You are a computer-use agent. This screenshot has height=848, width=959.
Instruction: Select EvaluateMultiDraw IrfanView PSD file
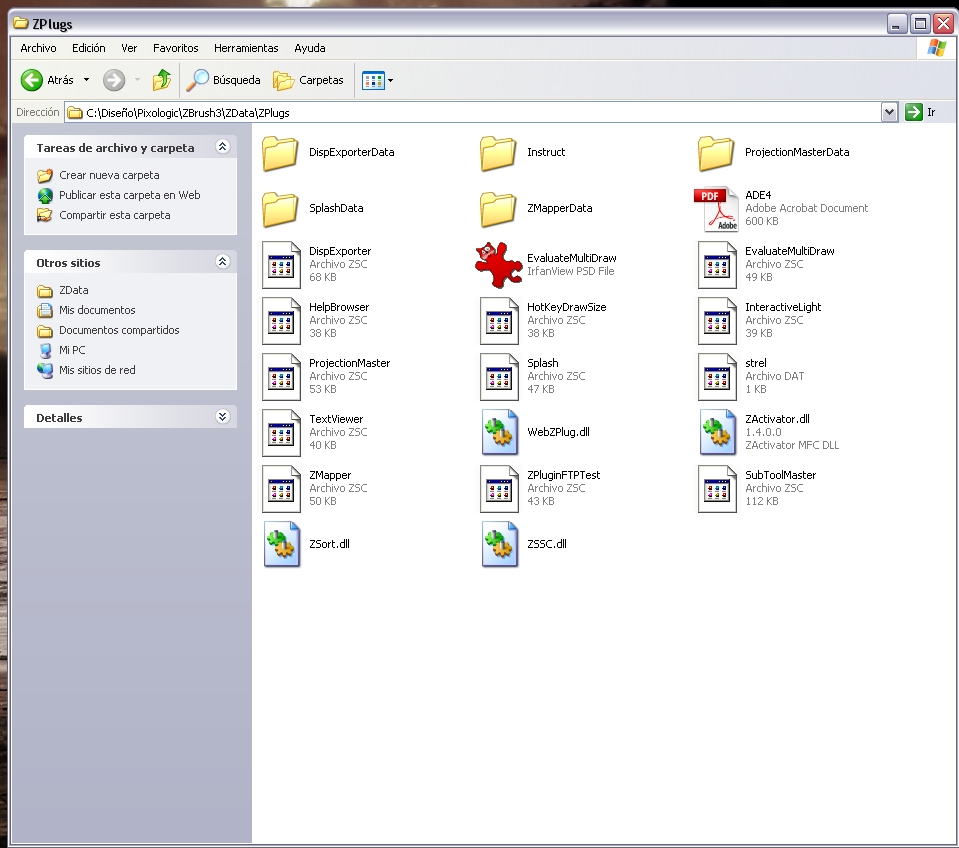tap(546, 264)
